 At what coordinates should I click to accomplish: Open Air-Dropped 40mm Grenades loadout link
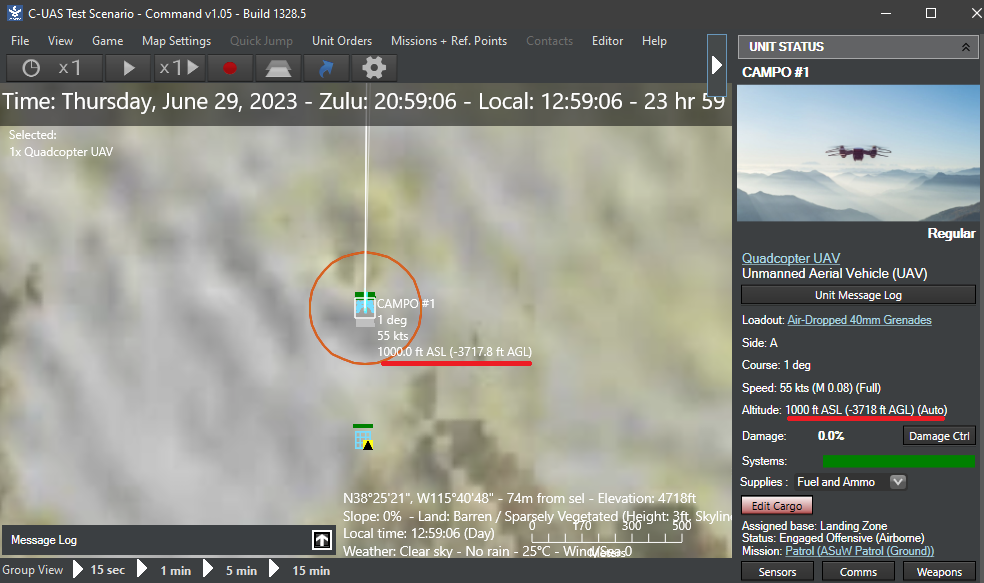tap(859, 320)
